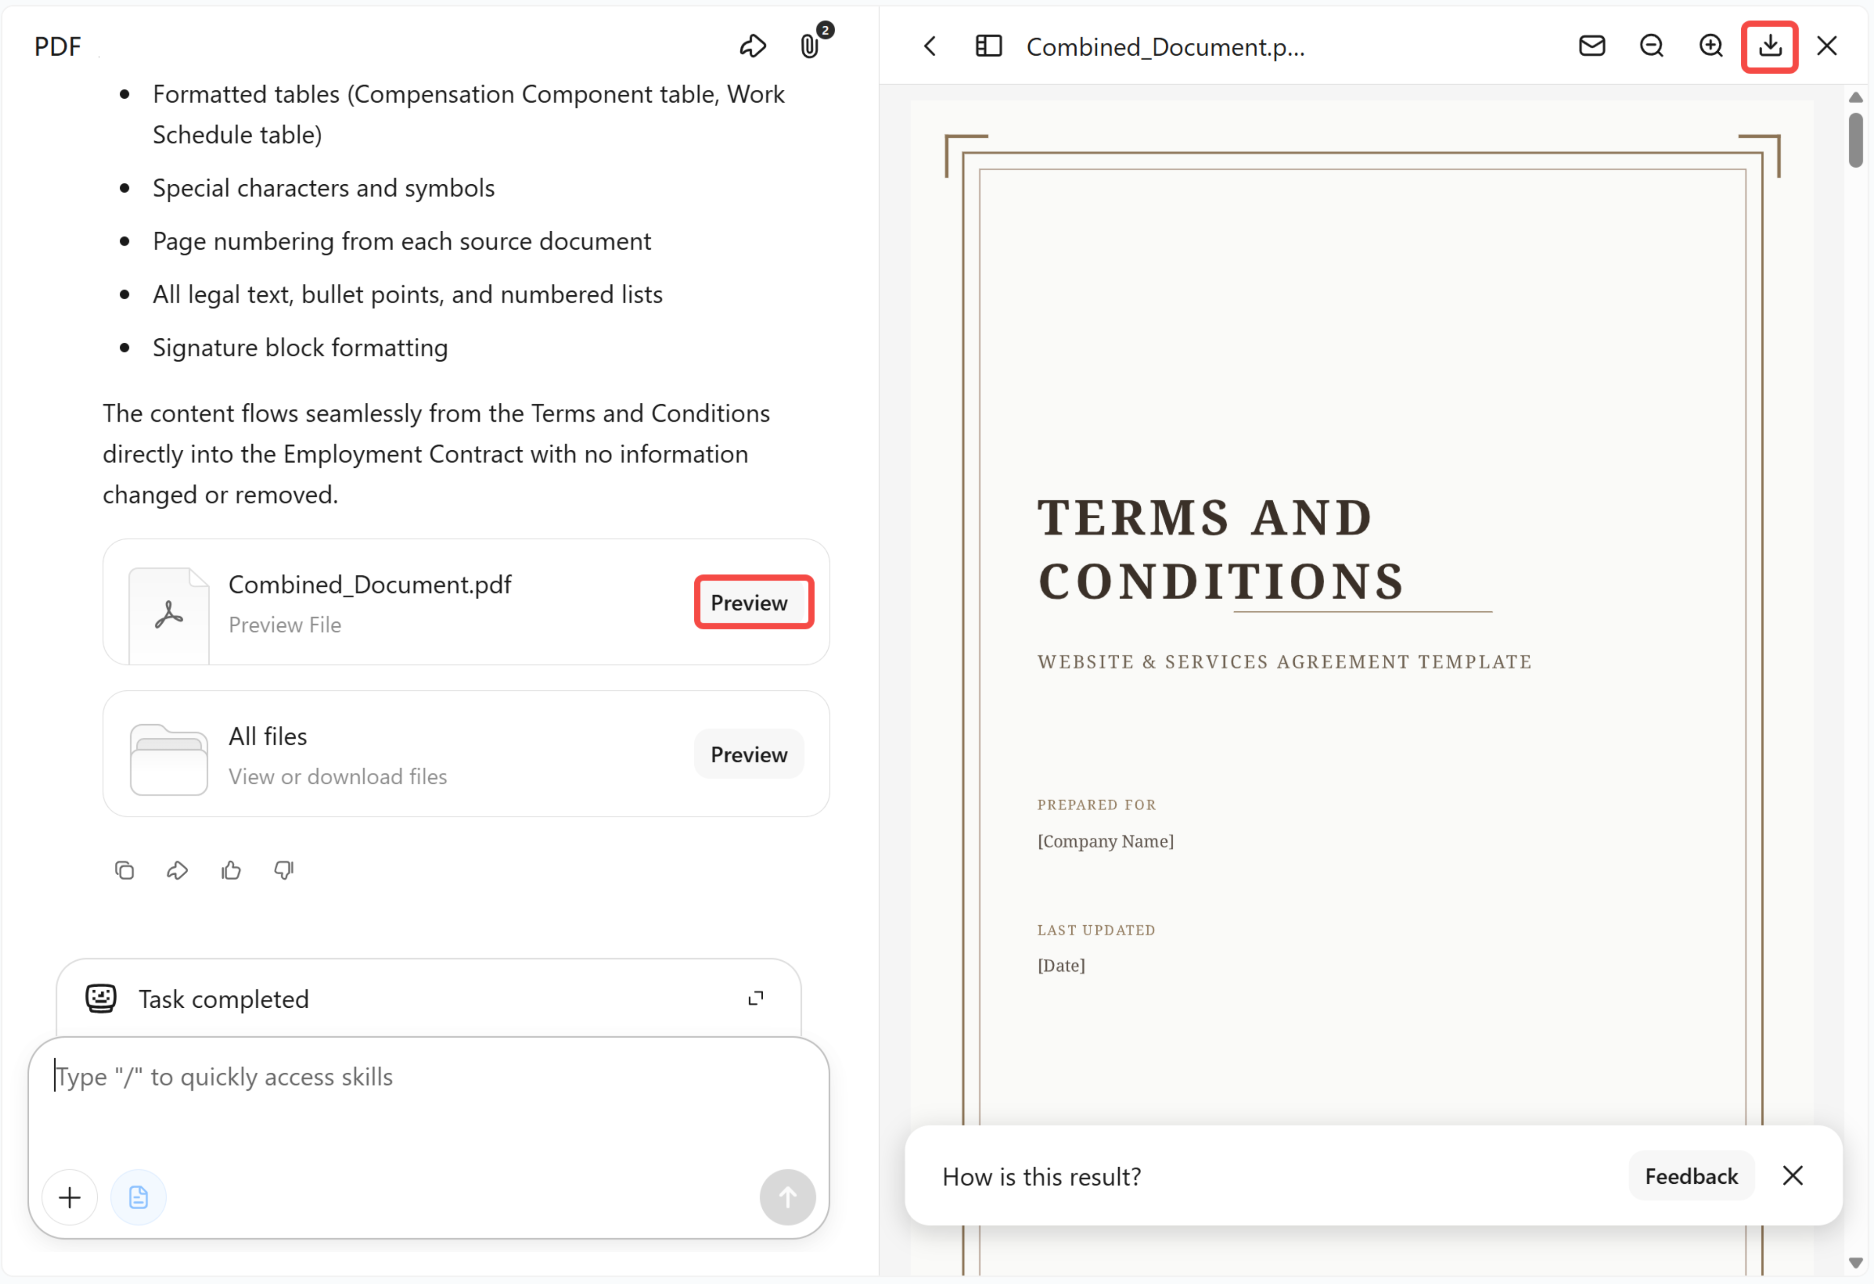Click the preview scrollbar up arrow
Screen dimensions: 1874x1284
click(1856, 98)
